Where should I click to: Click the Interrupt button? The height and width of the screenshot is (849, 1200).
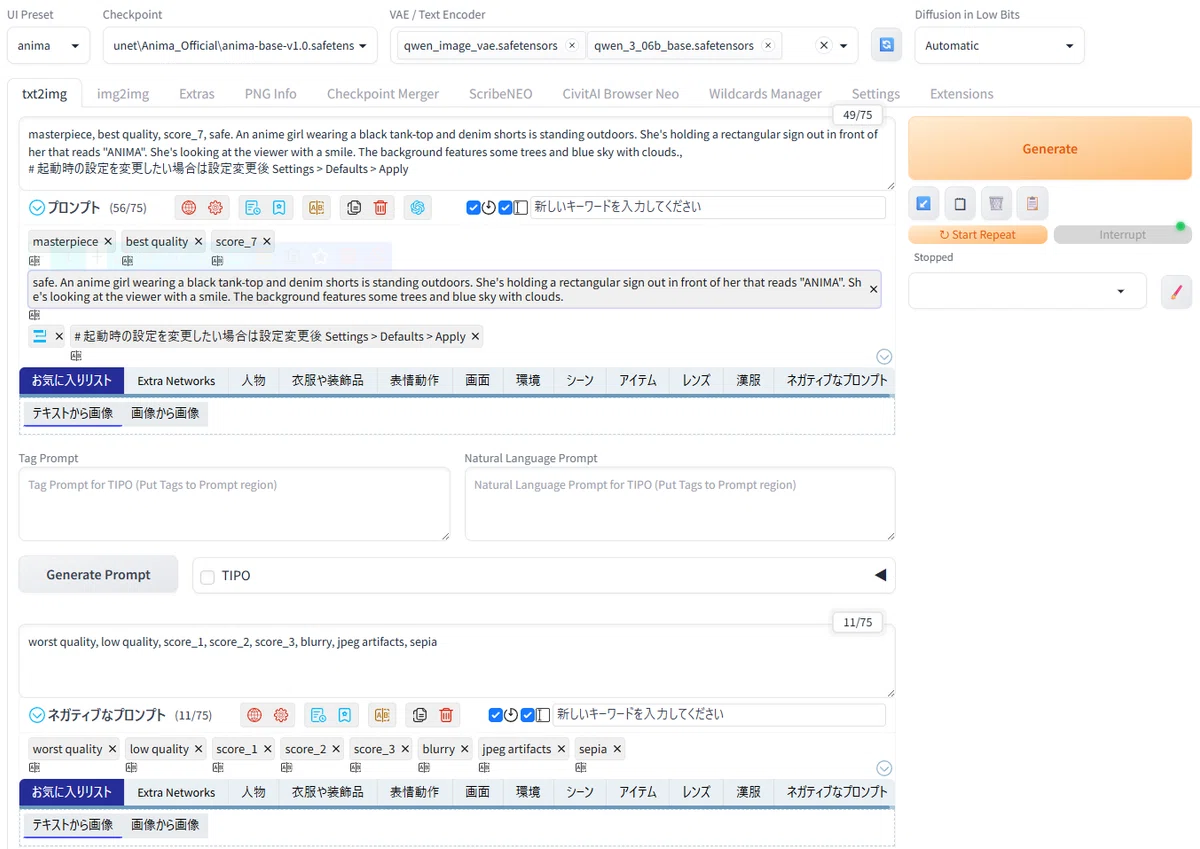(x=1122, y=235)
